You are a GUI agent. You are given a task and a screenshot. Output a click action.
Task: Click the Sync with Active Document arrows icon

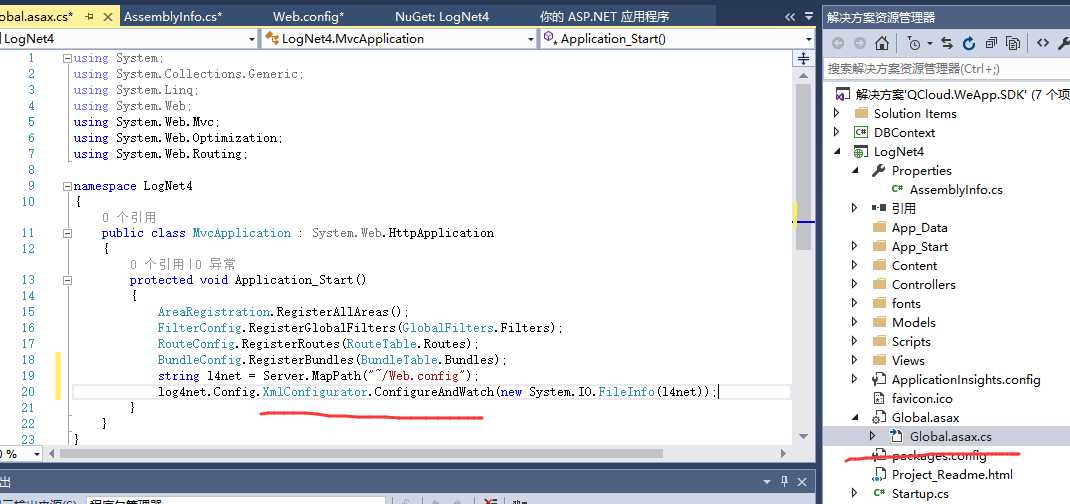click(x=946, y=44)
